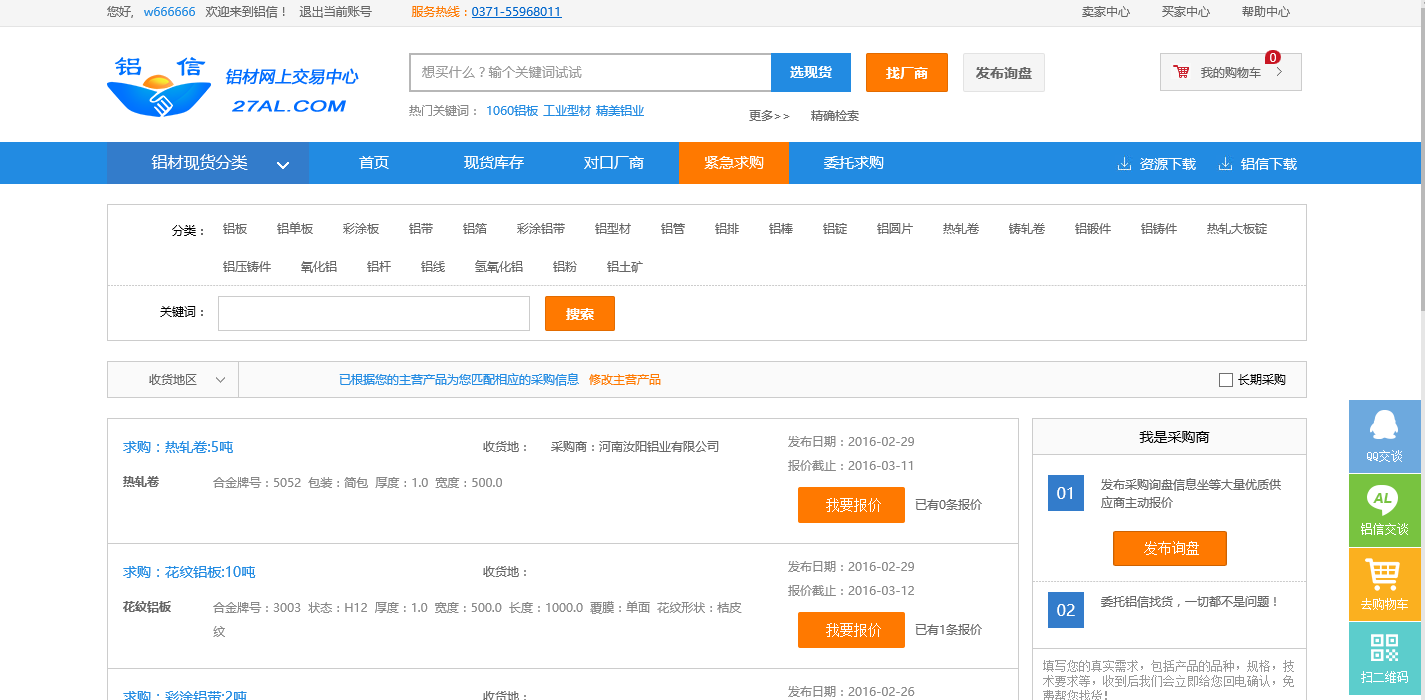The width and height of the screenshot is (1425, 700).
Task: Click 我要报价 for 热轧卷 request
Action: (x=852, y=505)
